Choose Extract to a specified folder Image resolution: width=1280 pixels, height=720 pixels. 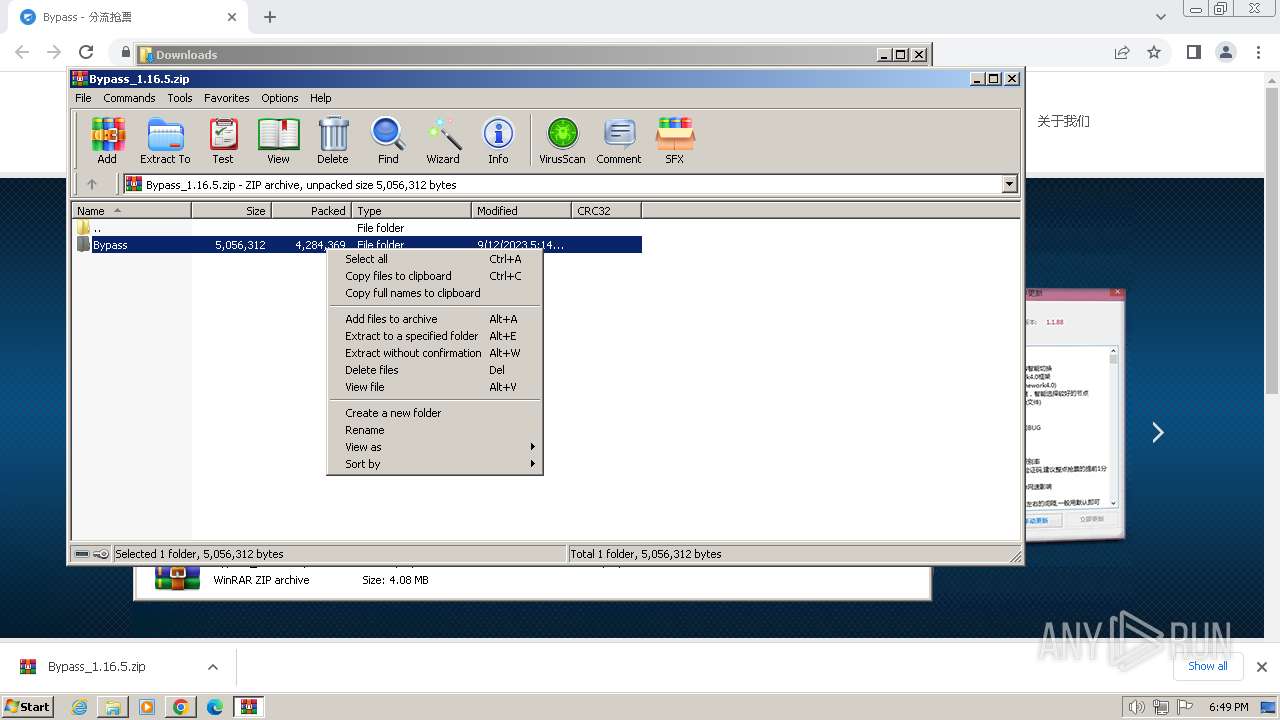tap(435, 336)
